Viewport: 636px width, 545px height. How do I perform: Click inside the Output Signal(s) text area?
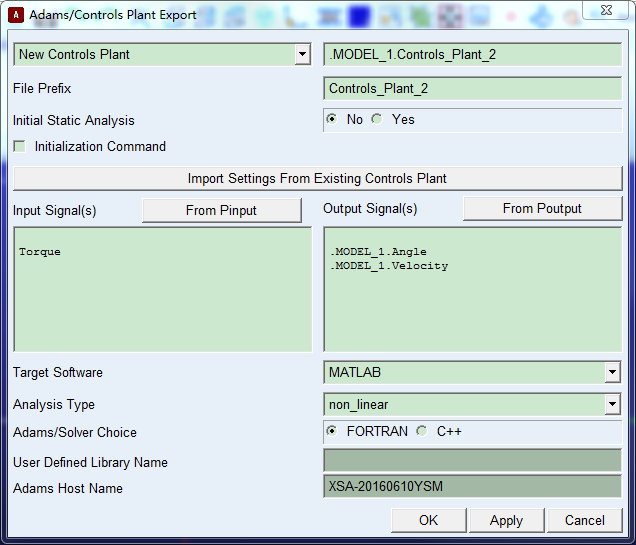point(472,290)
